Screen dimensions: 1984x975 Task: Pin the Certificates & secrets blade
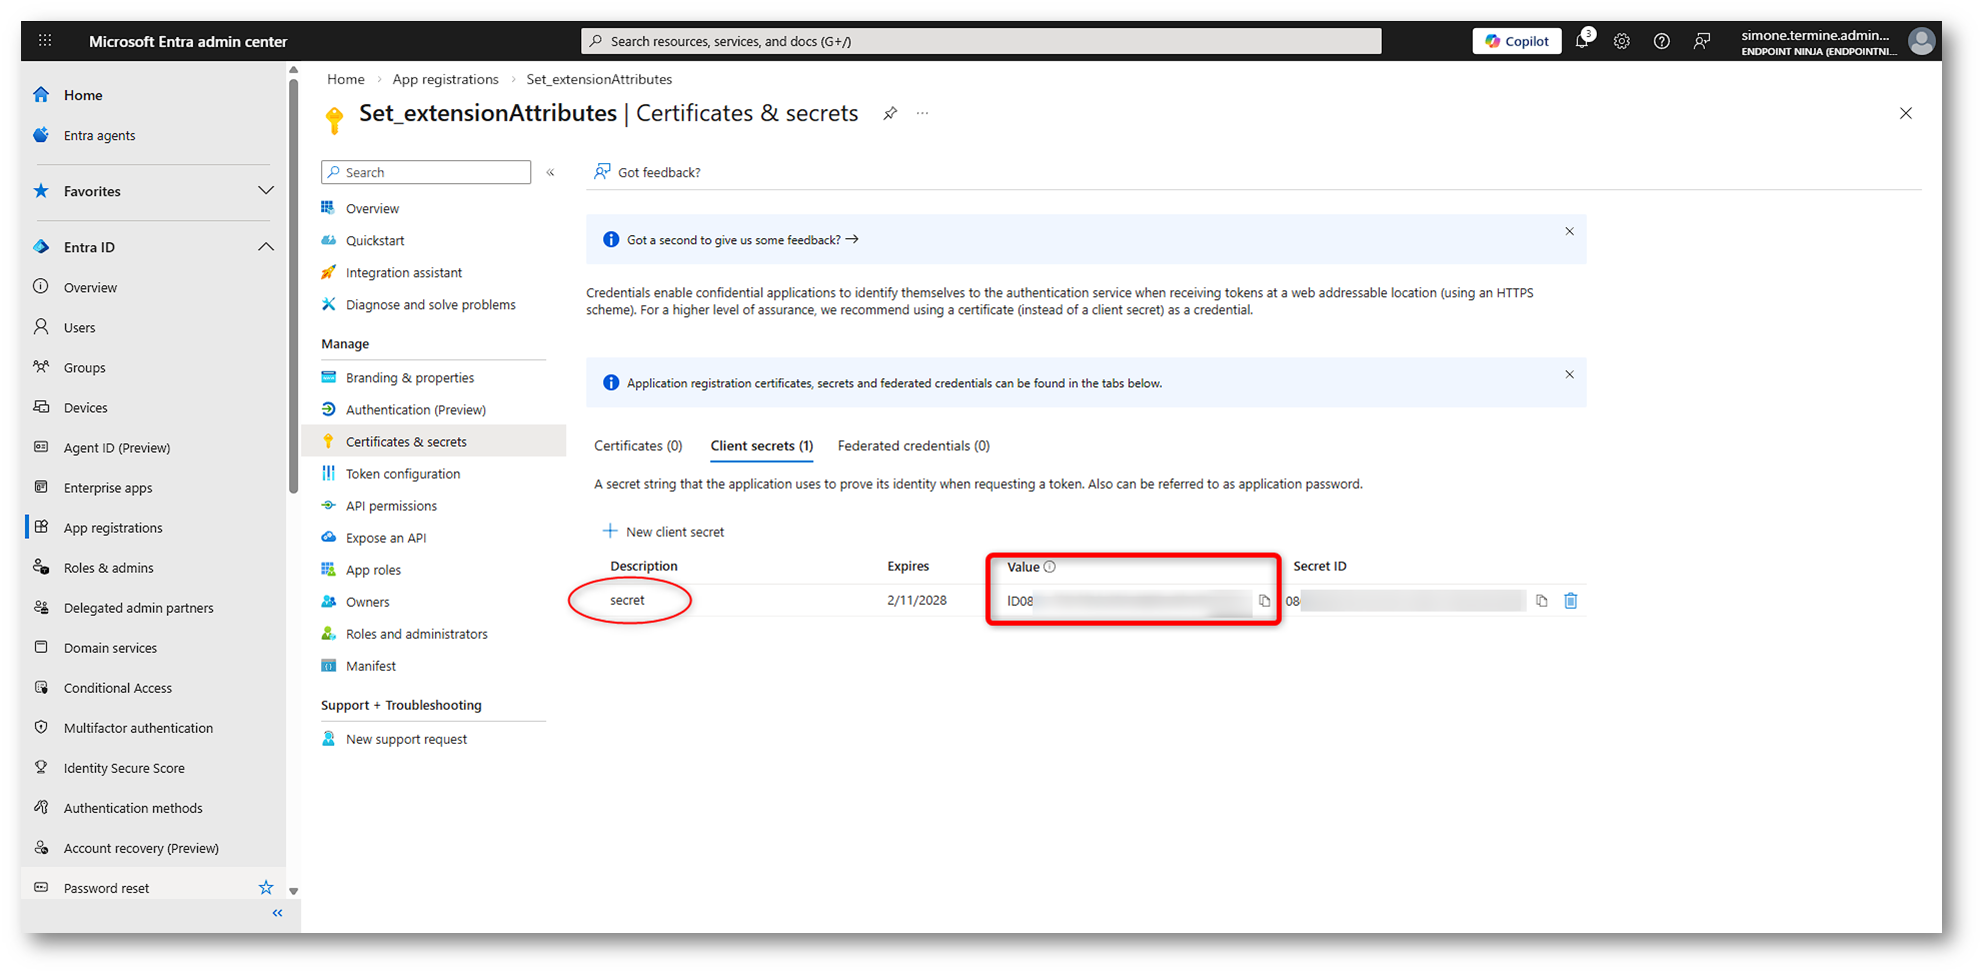[890, 113]
